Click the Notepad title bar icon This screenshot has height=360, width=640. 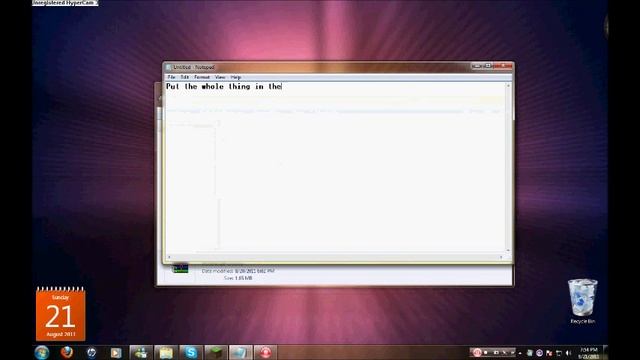click(168, 67)
